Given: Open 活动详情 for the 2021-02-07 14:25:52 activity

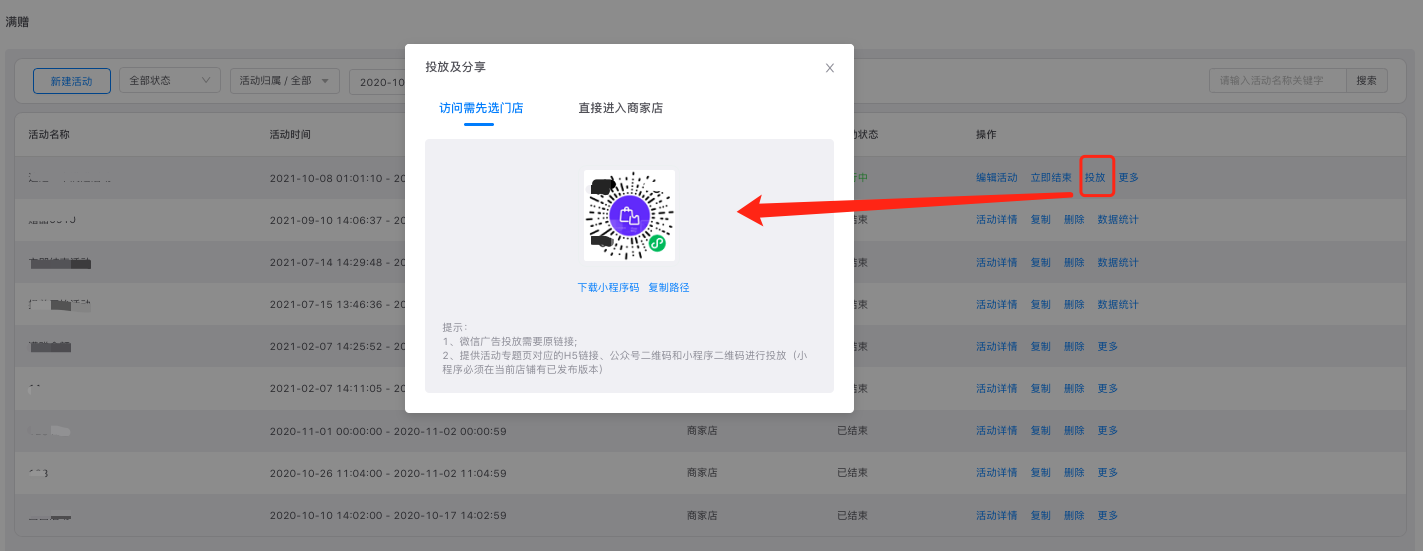Looking at the screenshot, I should click(997, 346).
